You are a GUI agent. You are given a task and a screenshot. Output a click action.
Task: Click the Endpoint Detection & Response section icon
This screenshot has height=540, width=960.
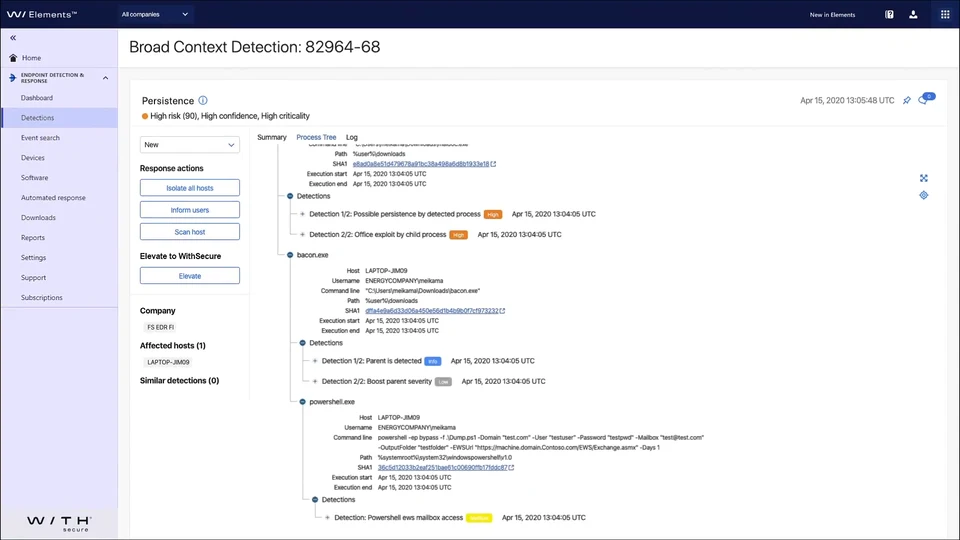[x=12, y=78]
